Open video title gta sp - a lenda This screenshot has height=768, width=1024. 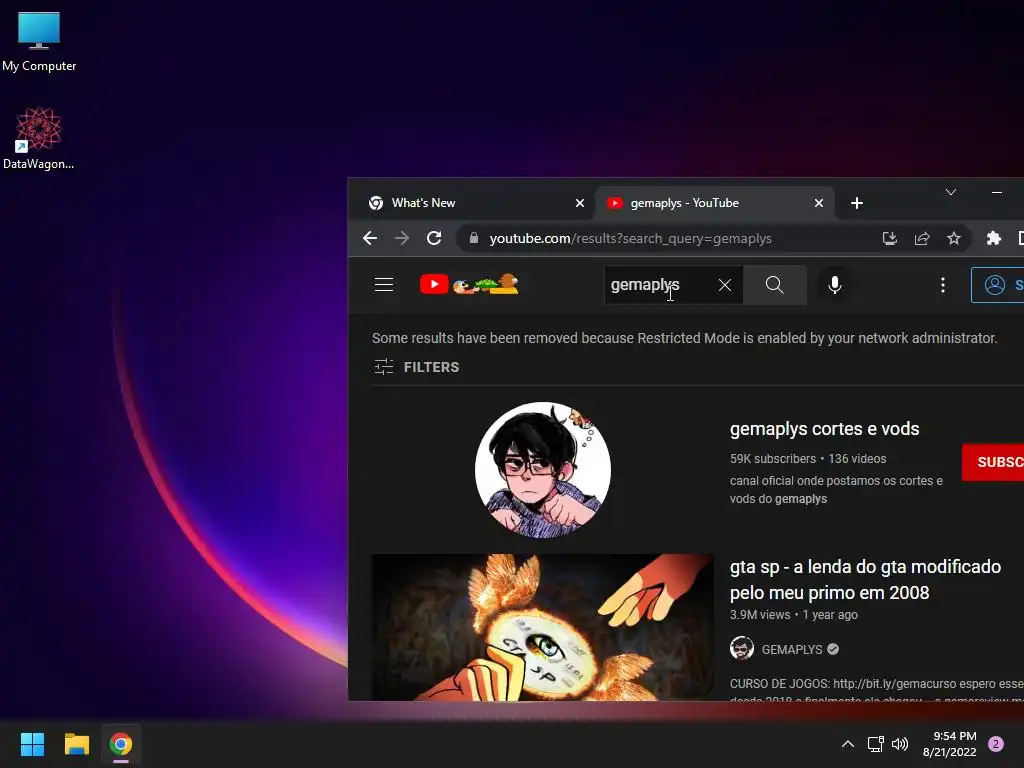tap(865, 579)
